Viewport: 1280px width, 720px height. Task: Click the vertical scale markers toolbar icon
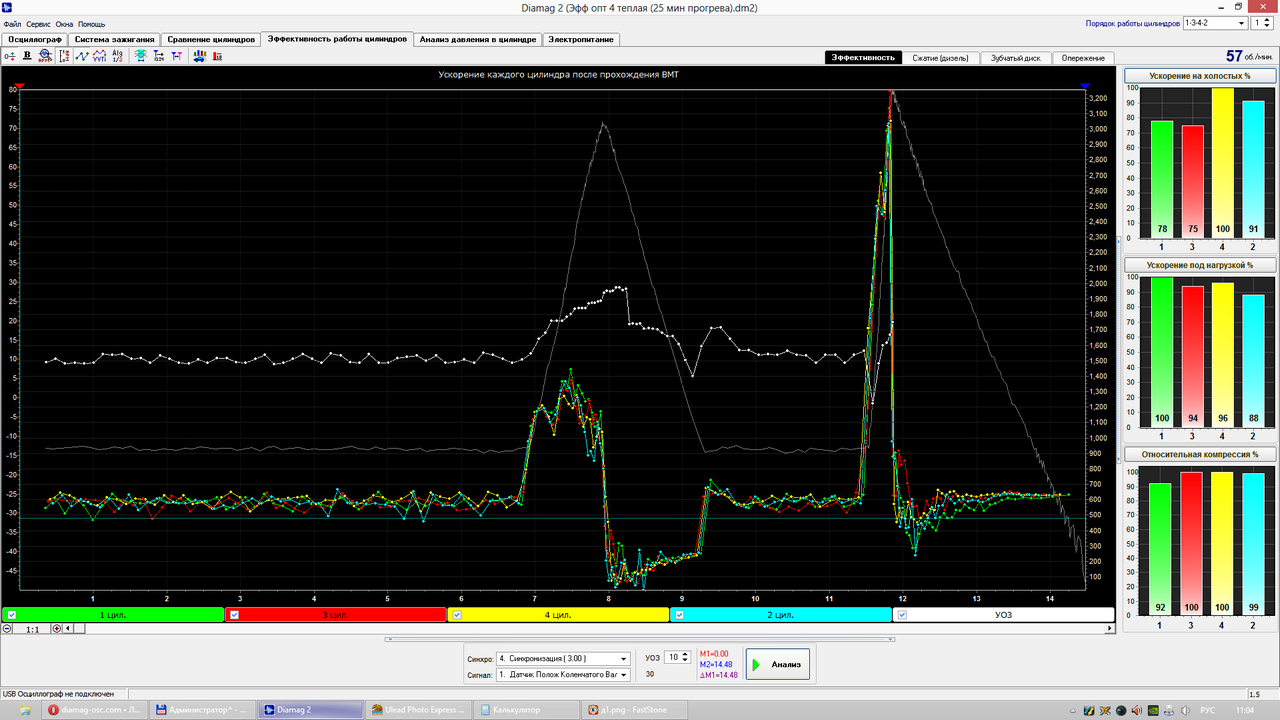[65, 56]
